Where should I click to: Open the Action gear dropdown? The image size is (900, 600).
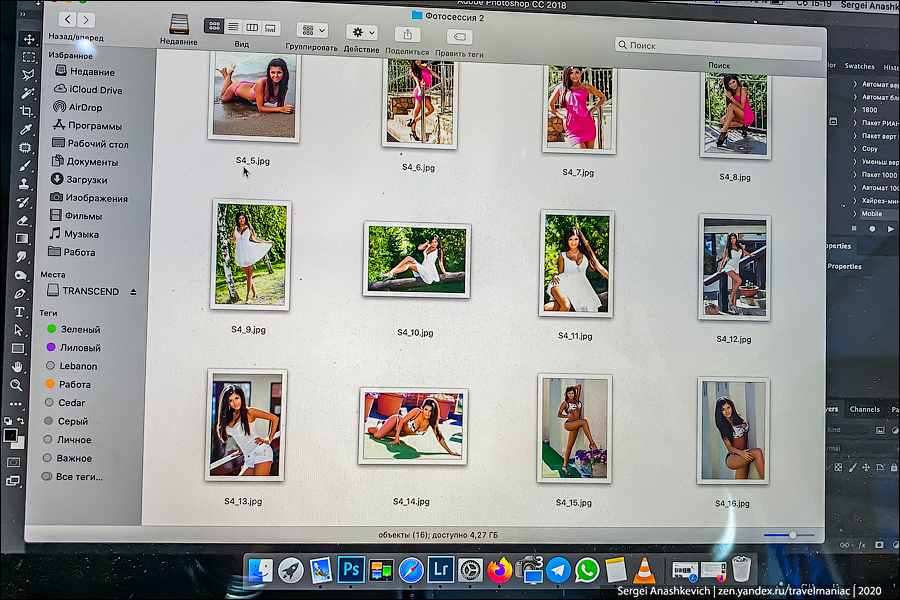tap(362, 32)
